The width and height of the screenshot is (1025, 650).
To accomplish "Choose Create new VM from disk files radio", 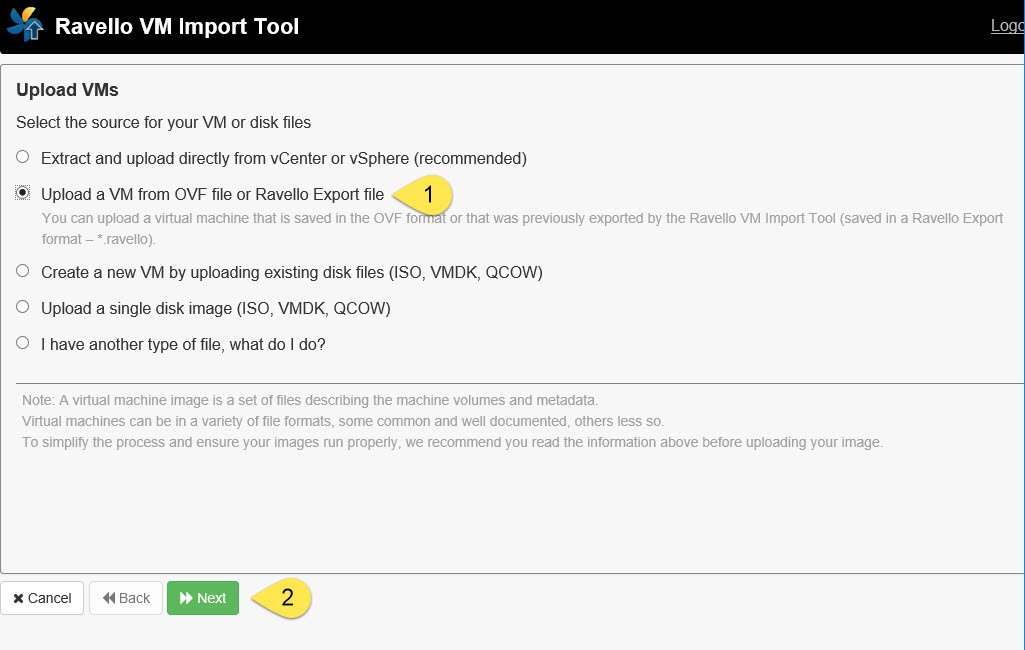I will point(23,271).
